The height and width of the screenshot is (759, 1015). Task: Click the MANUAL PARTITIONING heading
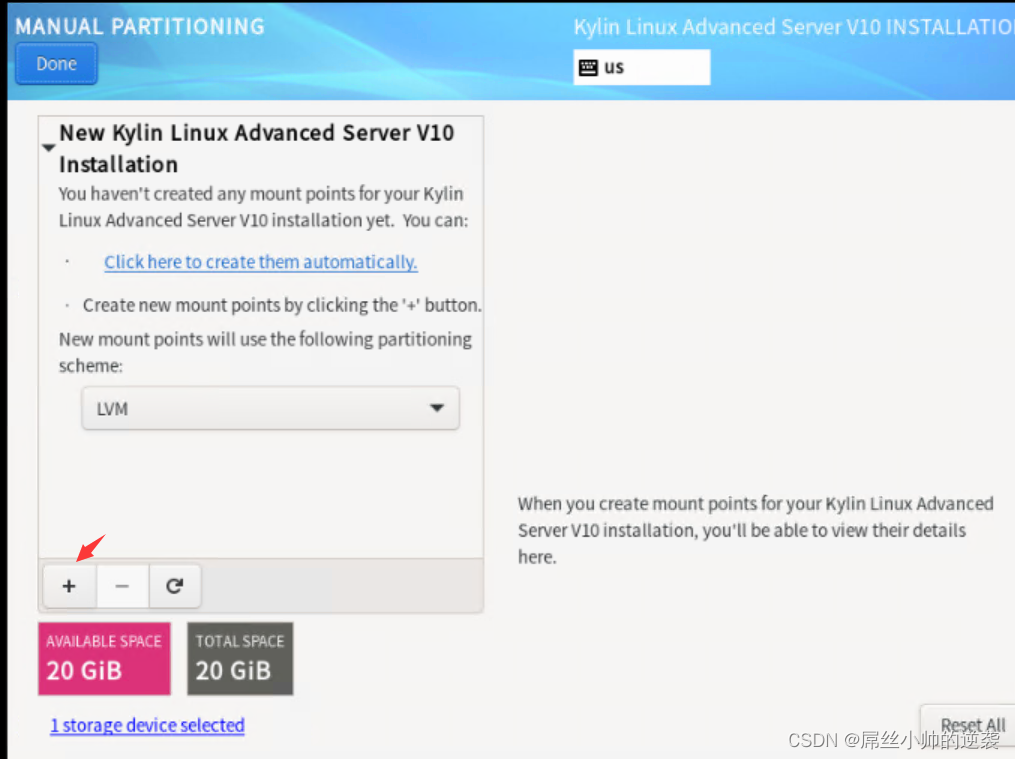pos(140,27)
